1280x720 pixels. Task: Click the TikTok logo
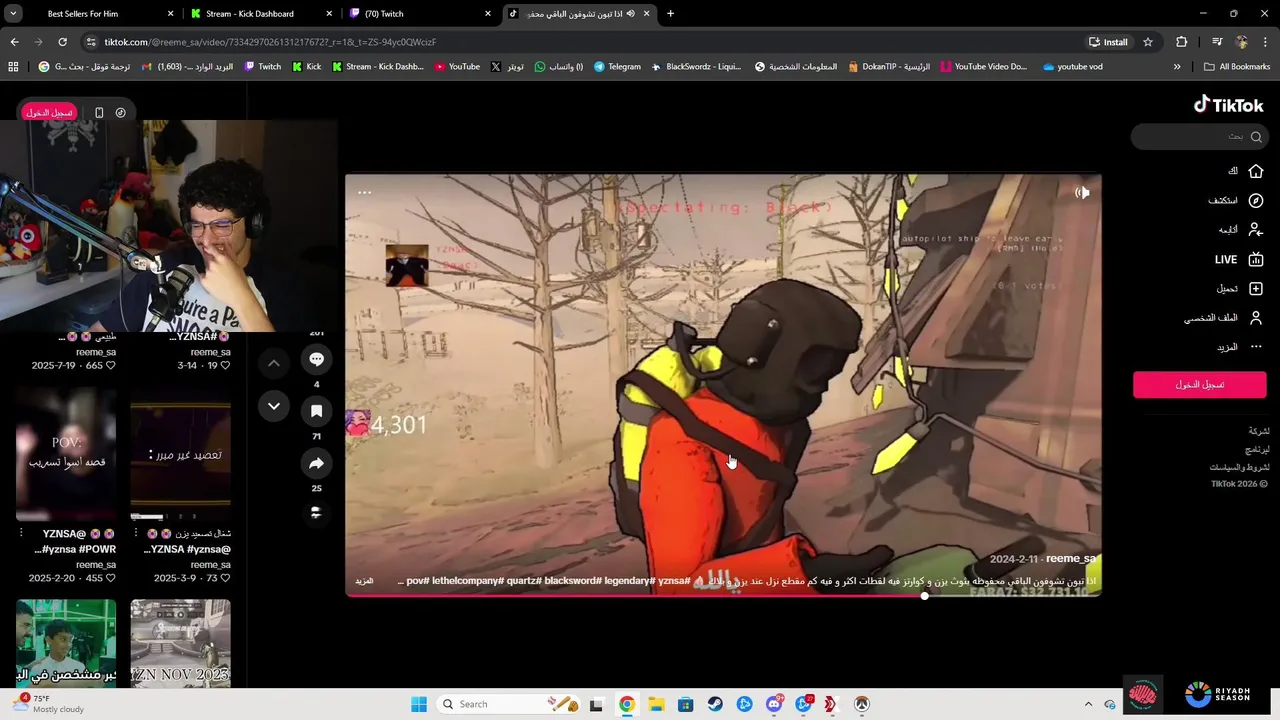point(1229,105)
